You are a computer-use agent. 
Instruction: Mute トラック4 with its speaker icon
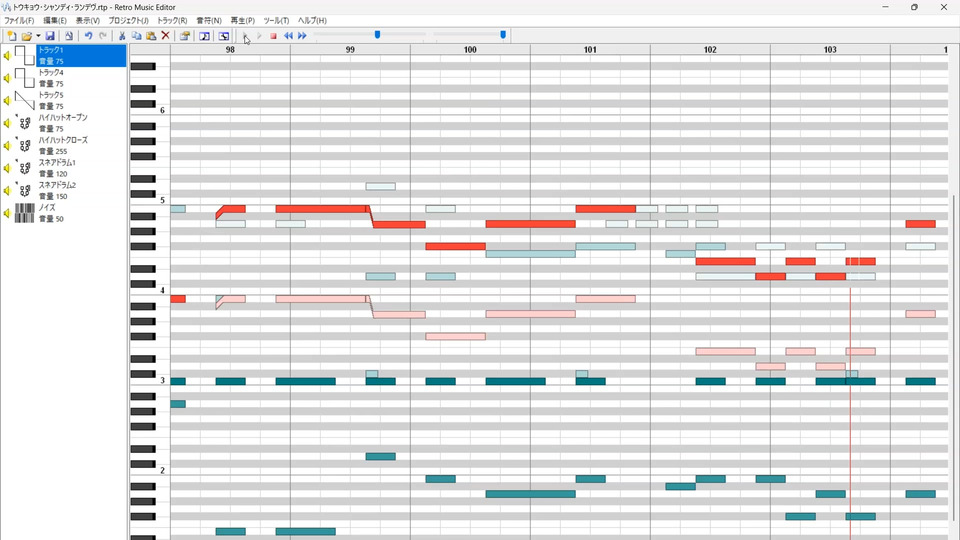coord(7,78)
